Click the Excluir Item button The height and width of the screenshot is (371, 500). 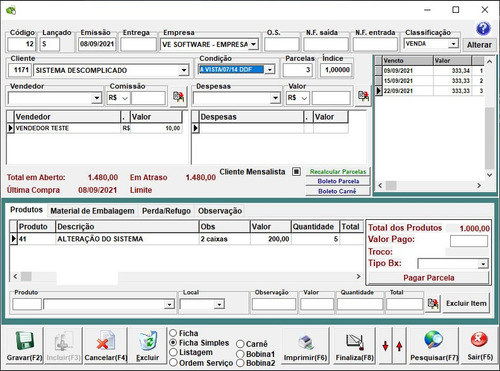(466, 303)
